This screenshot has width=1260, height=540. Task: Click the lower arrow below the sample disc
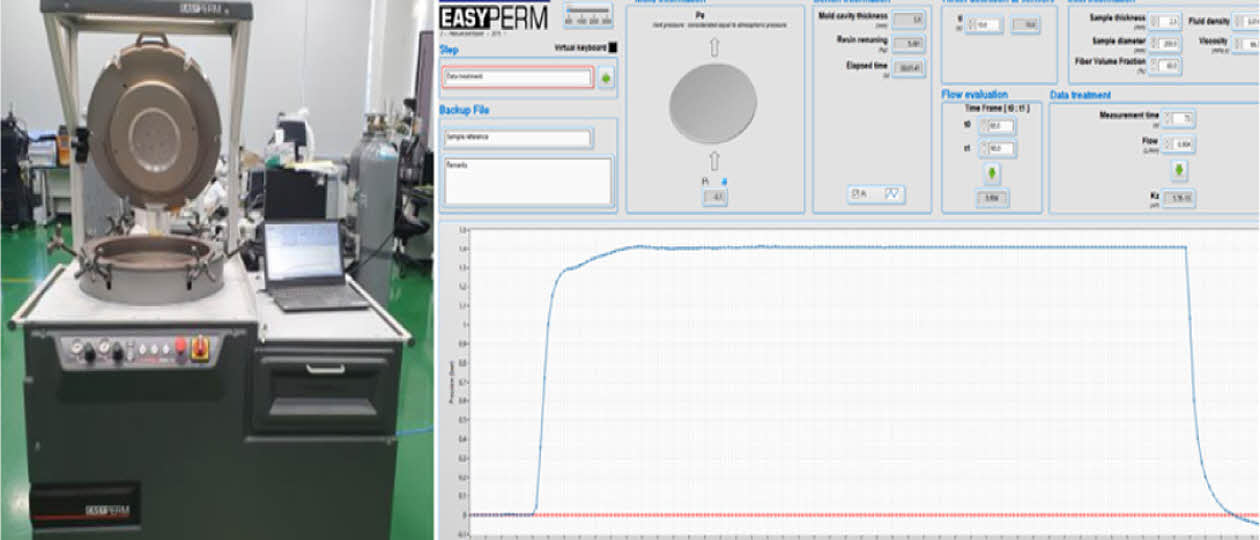[714, 160]
